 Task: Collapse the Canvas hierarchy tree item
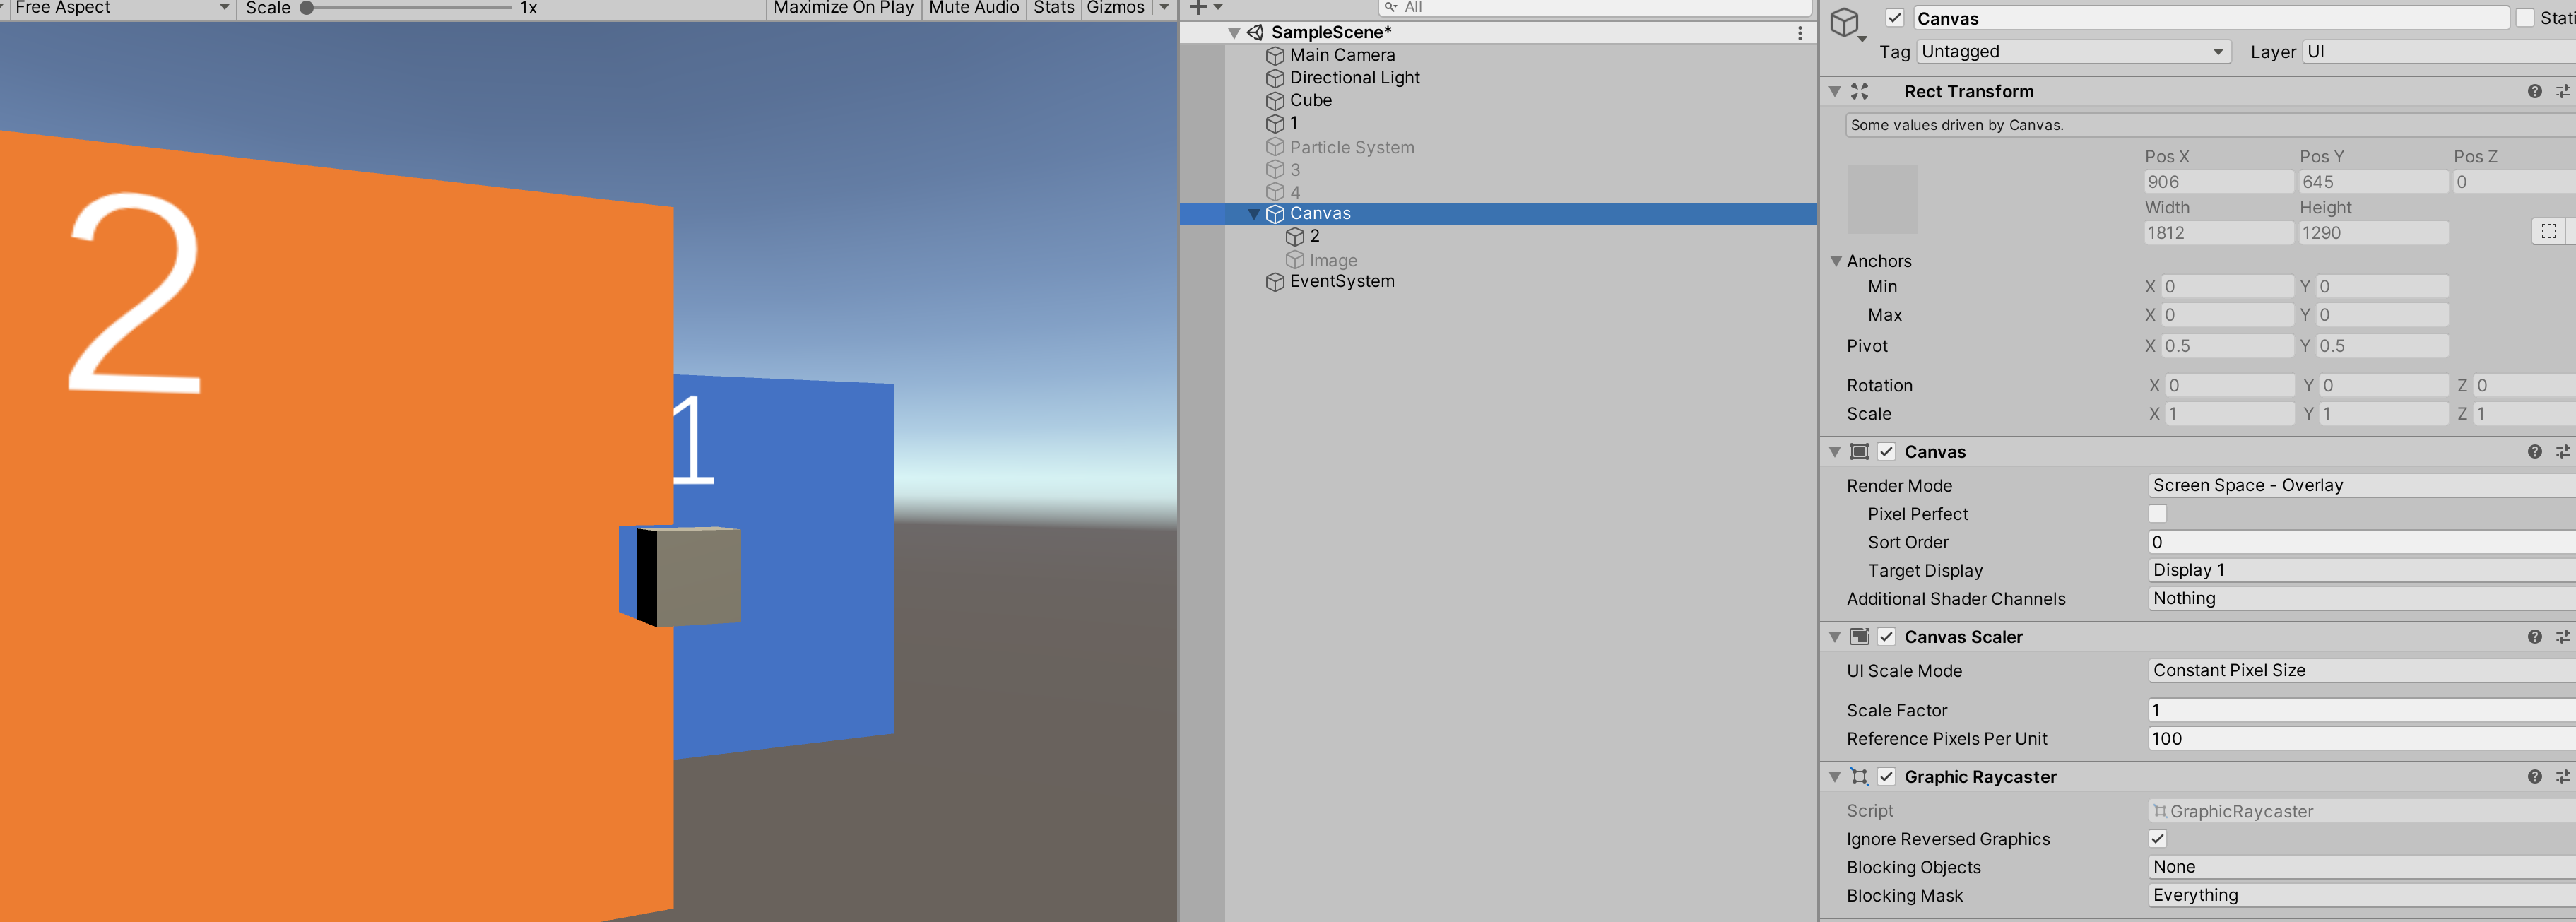click(1253, 214)
